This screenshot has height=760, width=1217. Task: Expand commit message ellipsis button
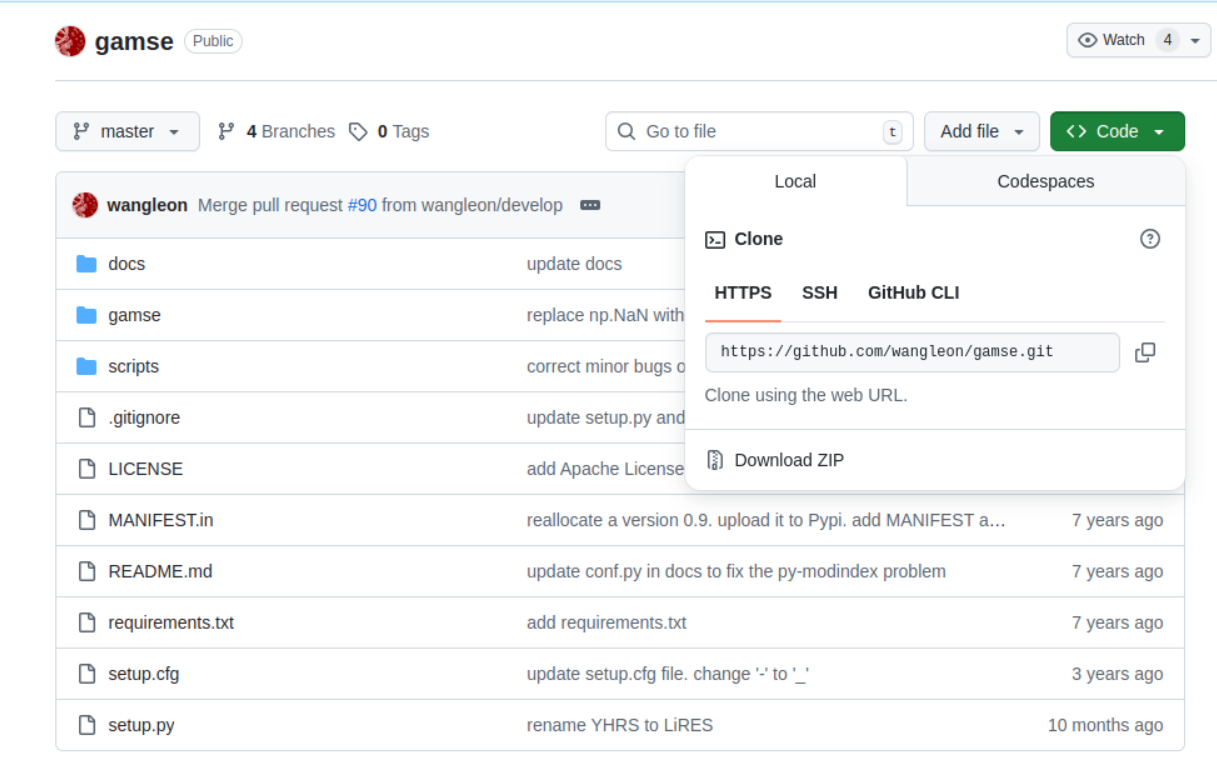(x=590, y=205)
